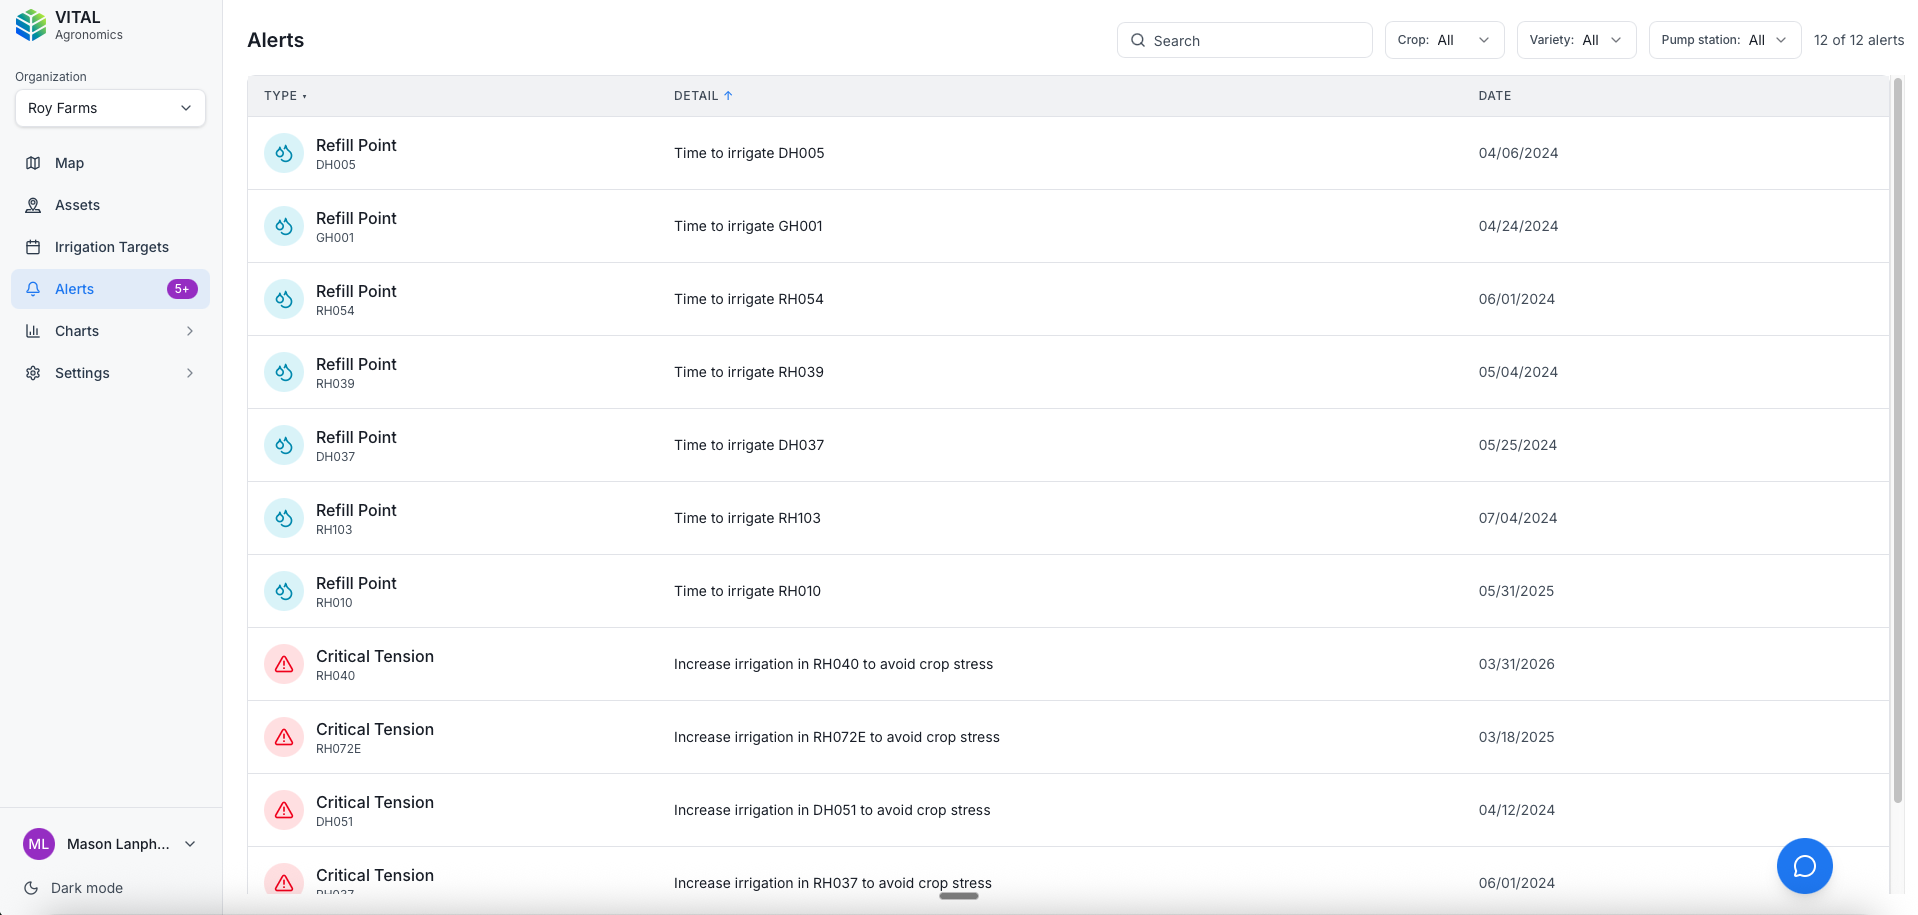This screenshot has width=1918, height=915.
Task: Open the Roy Farms organization dropdown
Action: click(x=110, y=108)
